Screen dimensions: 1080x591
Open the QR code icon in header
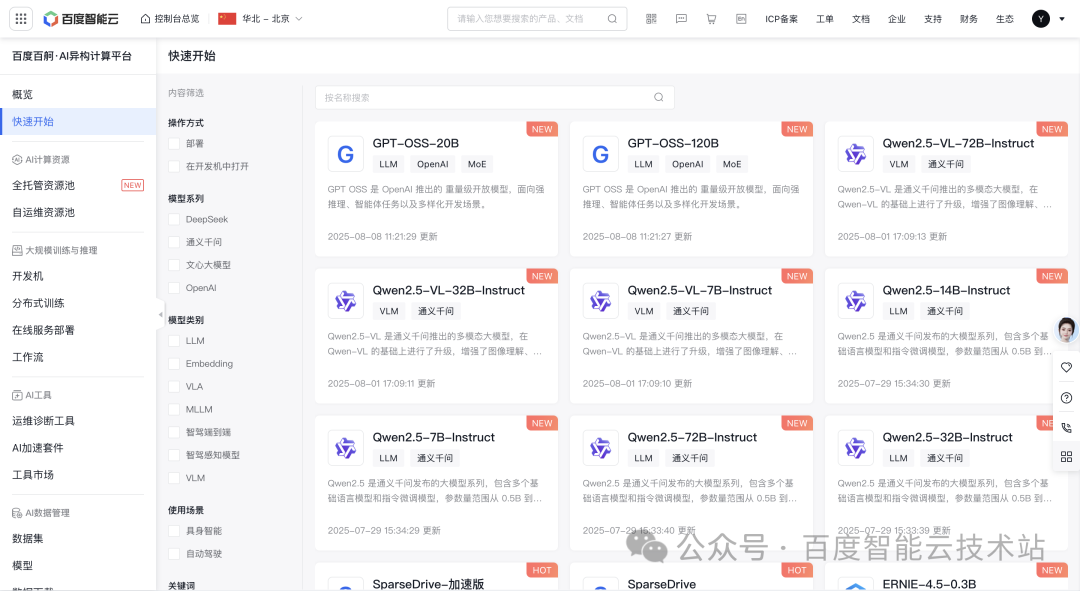pos(651,19)
